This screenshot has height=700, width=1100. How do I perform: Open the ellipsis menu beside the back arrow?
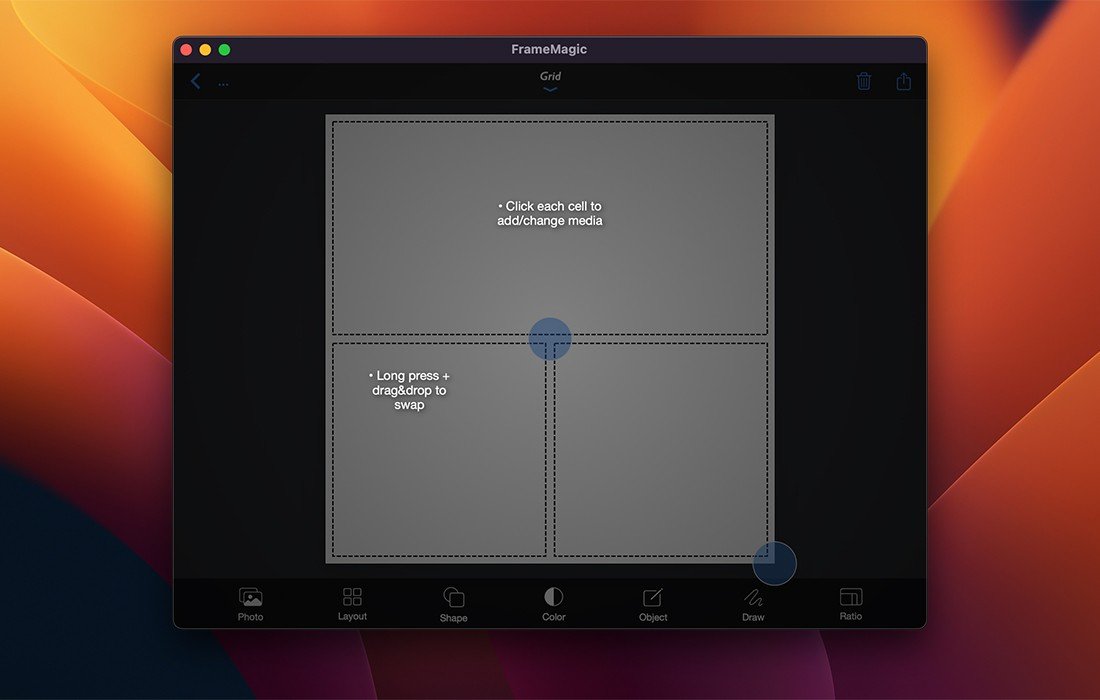223,84
